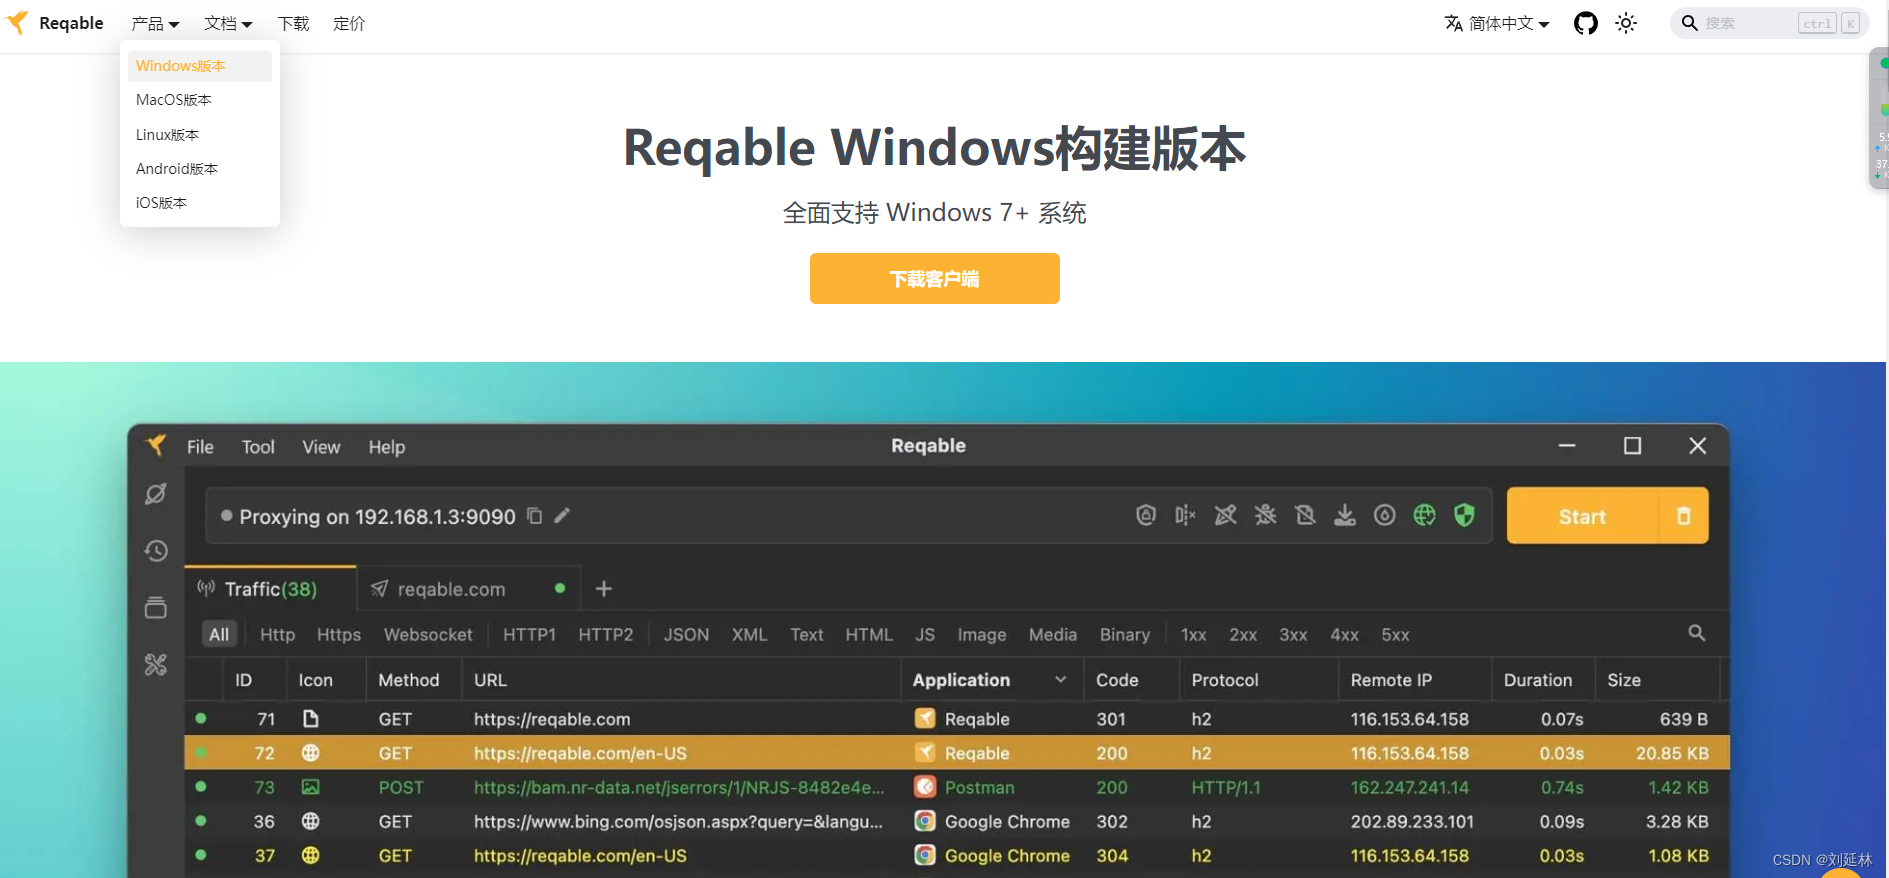The width and height of the screenshot is (1889, 878).
Task: Open sidebar history clock icon
Action: pyautogui.click(x=156, y=551)
